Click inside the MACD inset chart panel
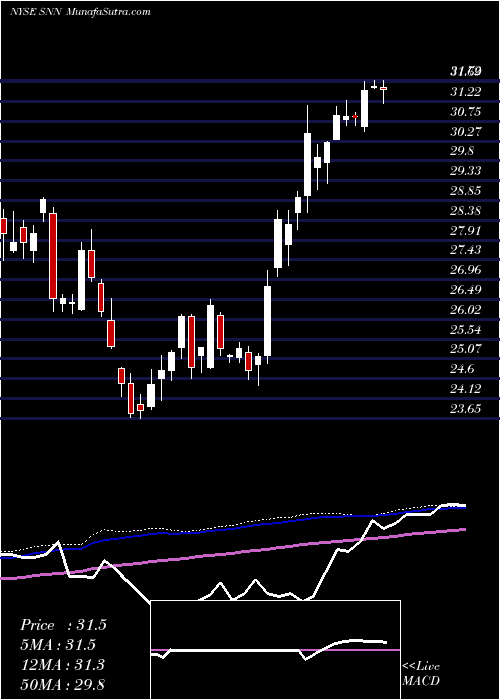 click(275, 650)
